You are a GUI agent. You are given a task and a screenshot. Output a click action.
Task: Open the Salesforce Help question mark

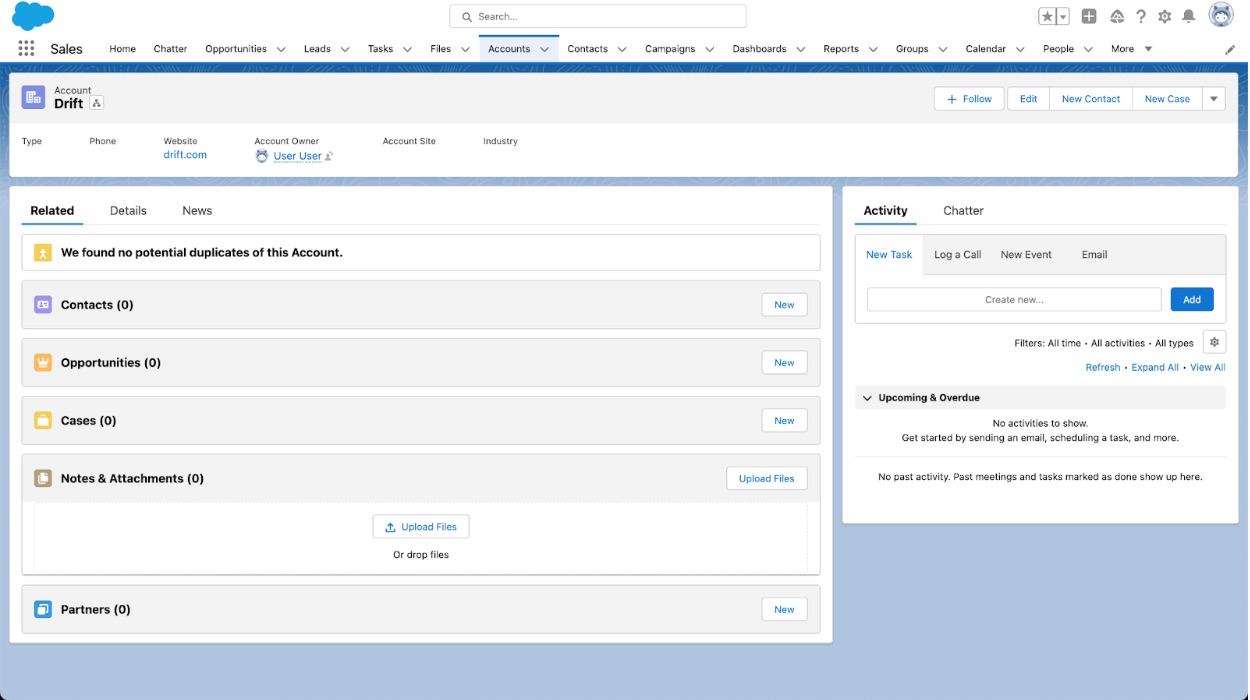1141,16
